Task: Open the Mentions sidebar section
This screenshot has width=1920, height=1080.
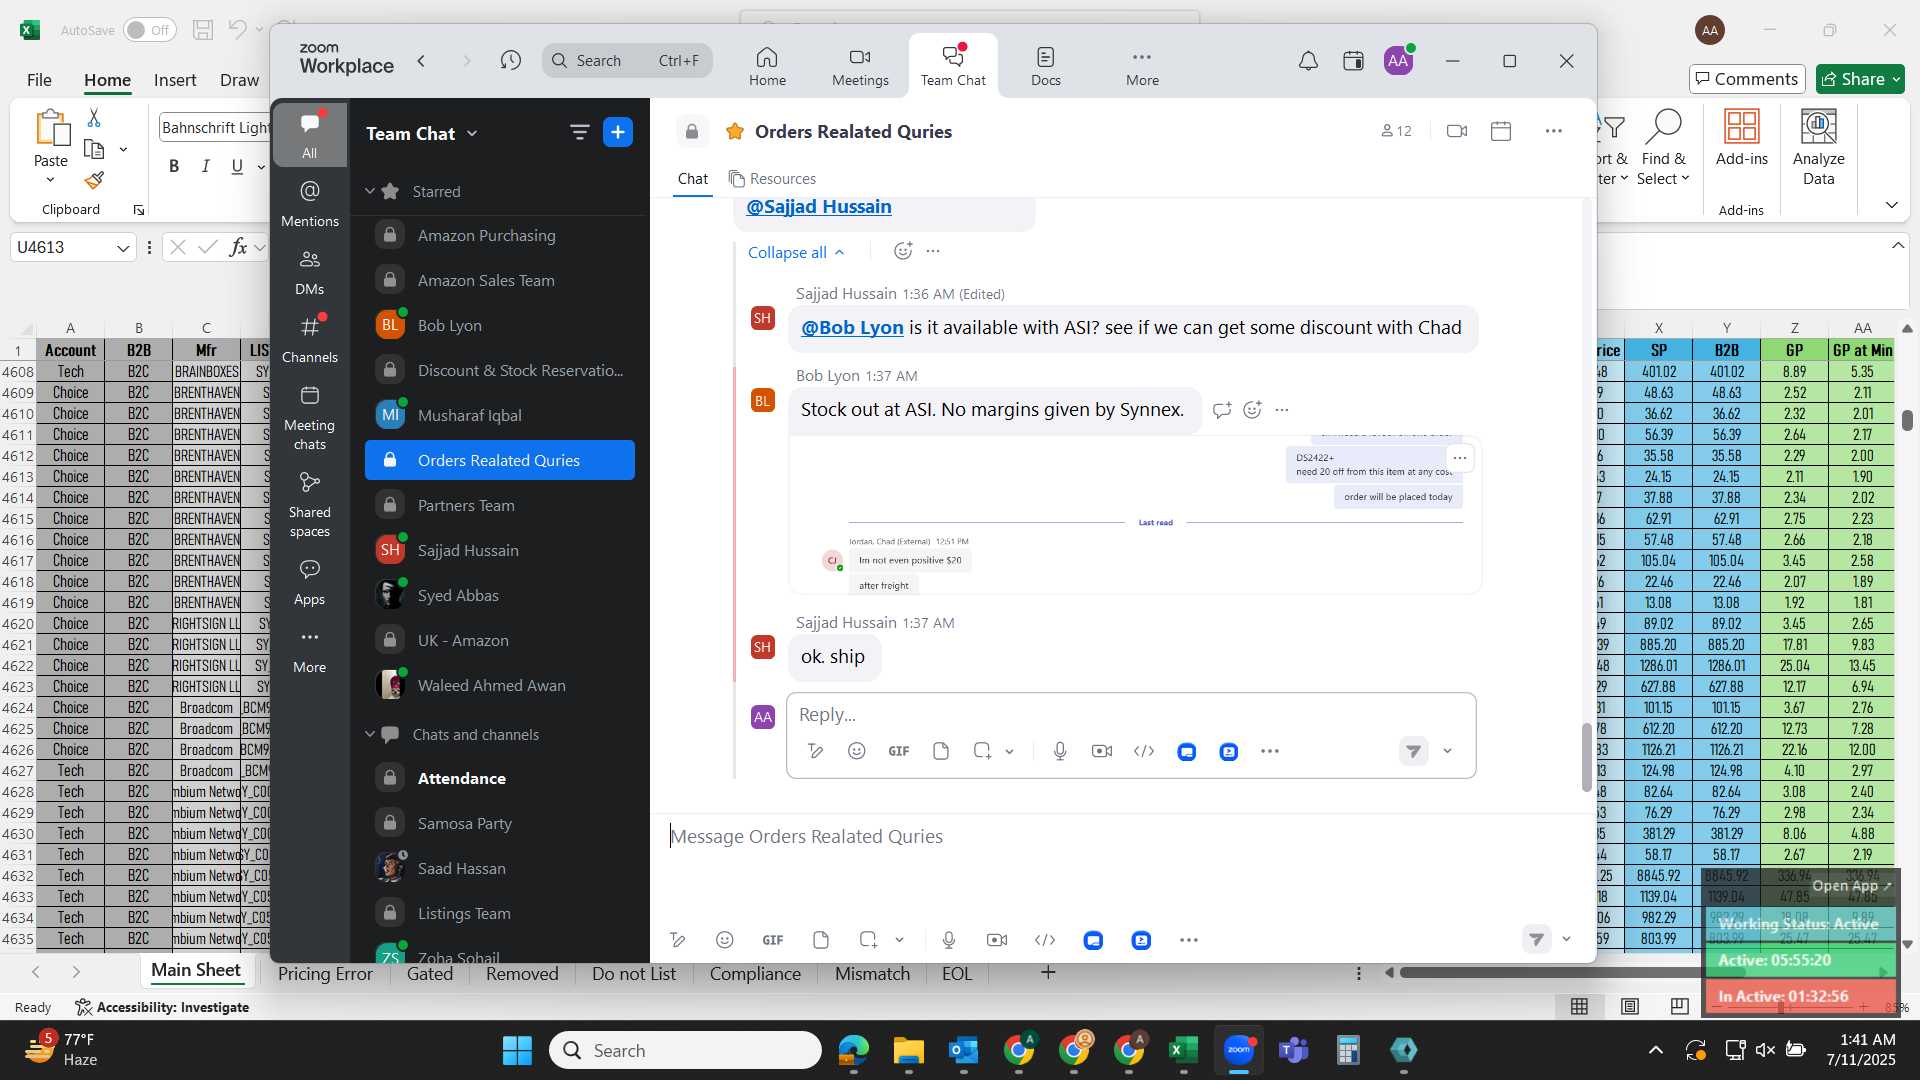Action: pyautogui.click(x=310, y=203)
